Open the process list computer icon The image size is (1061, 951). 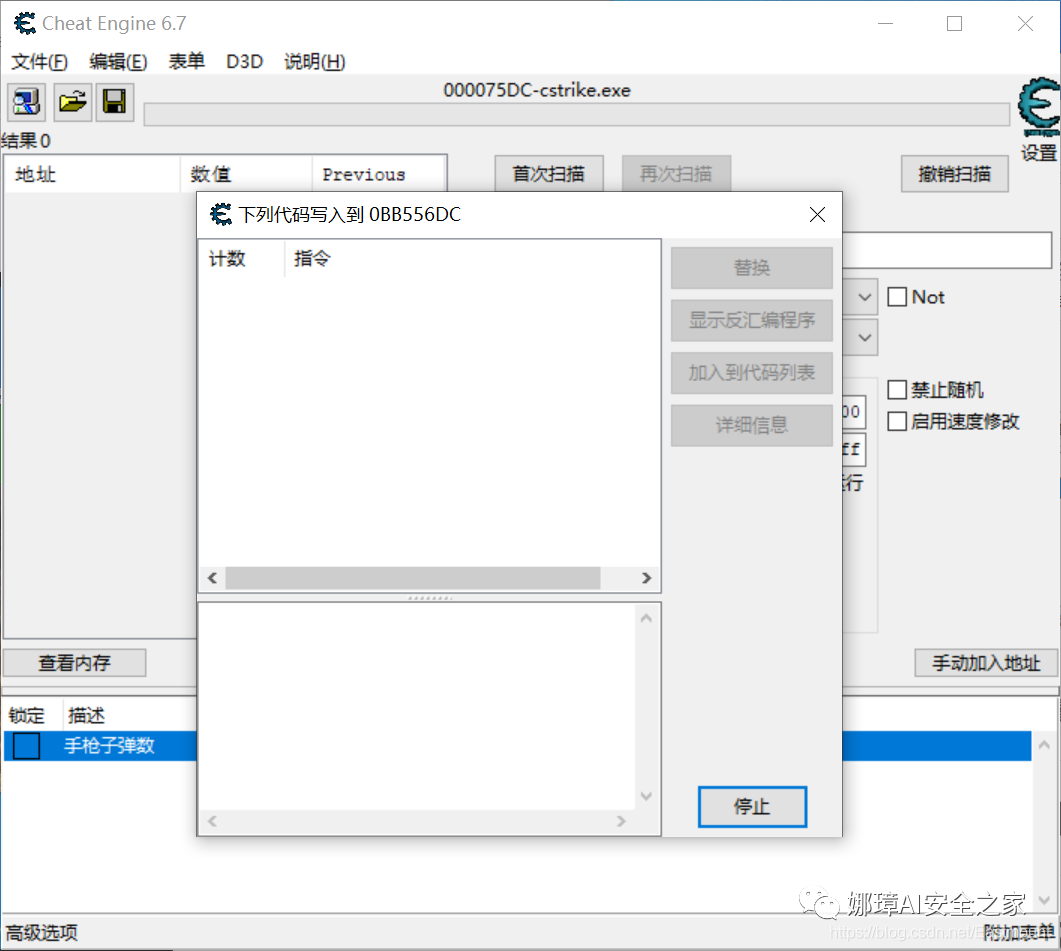click(x=26, y=102)
